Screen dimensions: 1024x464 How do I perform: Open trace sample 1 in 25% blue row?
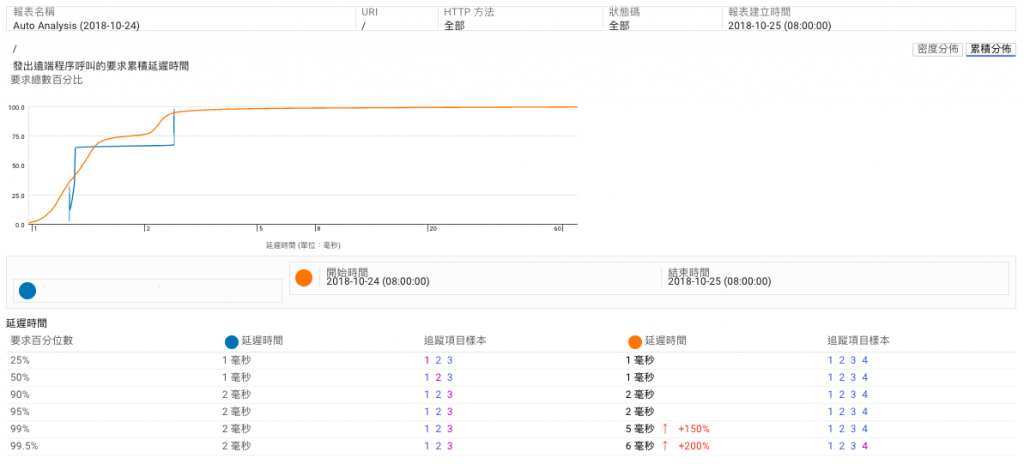coord(427,360)
